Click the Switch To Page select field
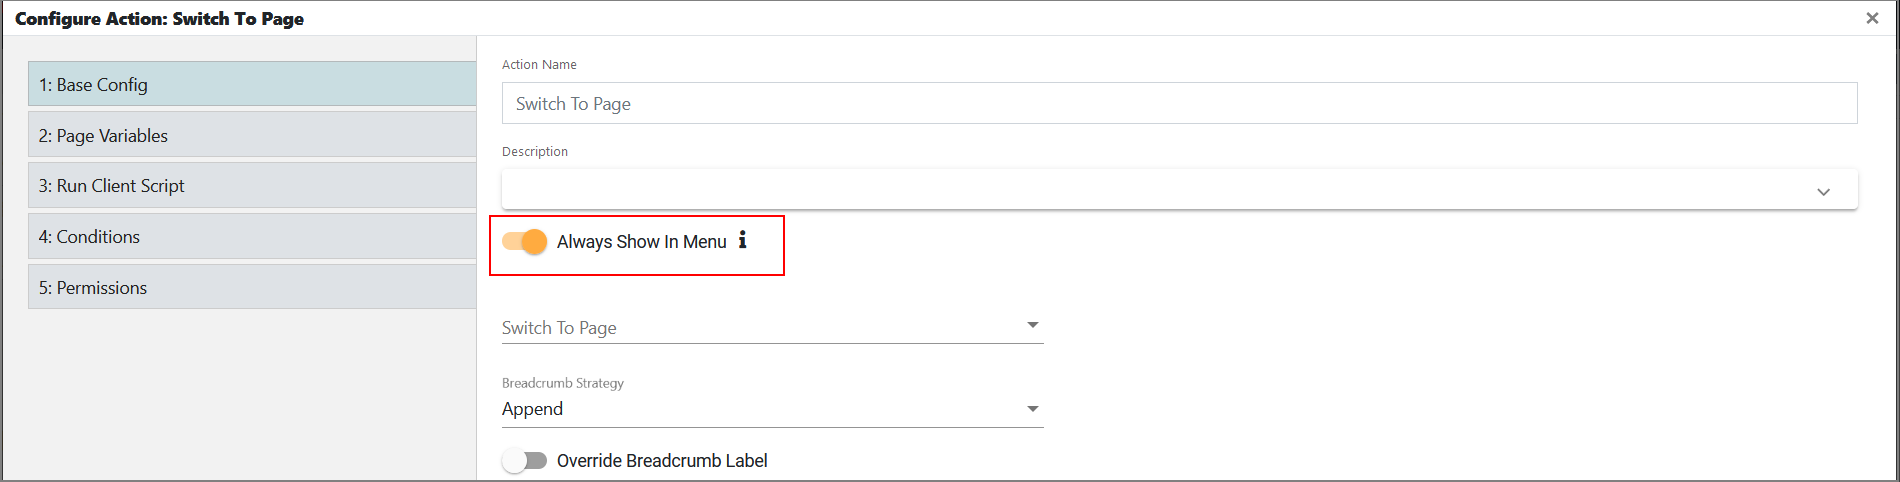This screenshot has width=1900, height=482. pyautogui.click(x=772, y=327)
